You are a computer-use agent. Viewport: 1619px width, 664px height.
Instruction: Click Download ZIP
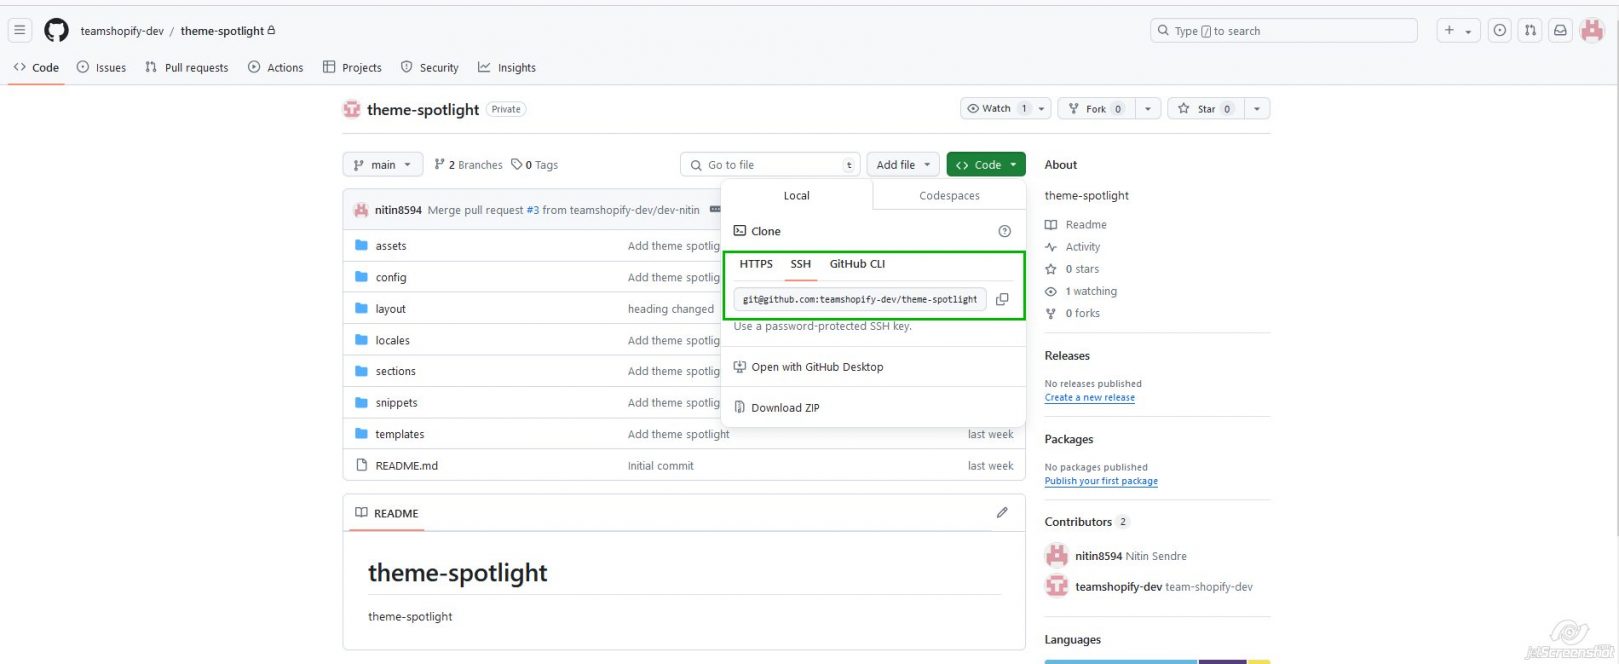(x=784, y=408)
